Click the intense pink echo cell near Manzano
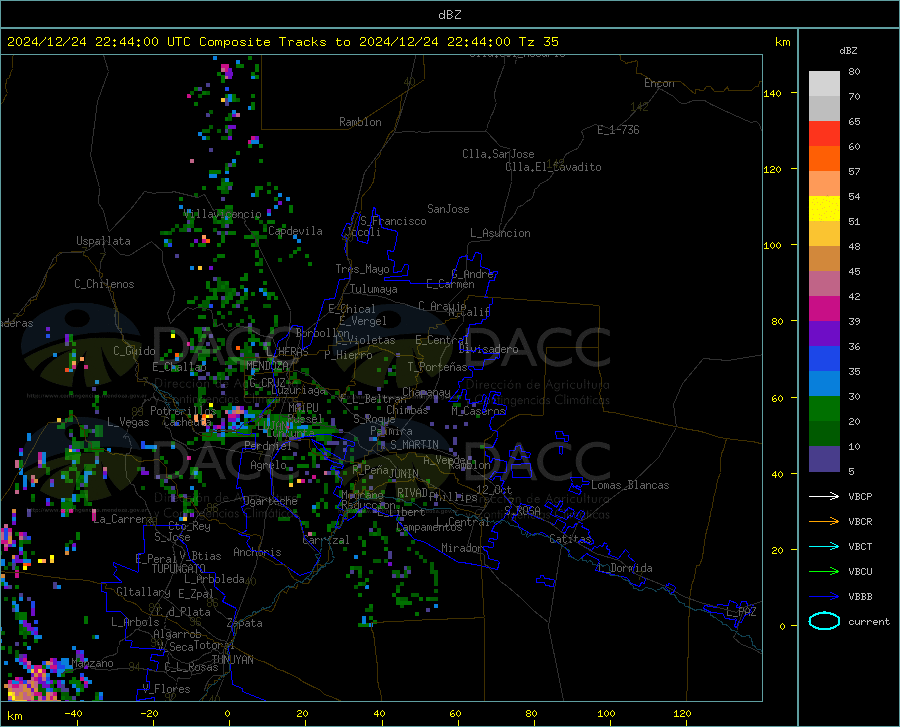Image resolution: width=900 pixels, height=727 pixels. click(30, 683)
